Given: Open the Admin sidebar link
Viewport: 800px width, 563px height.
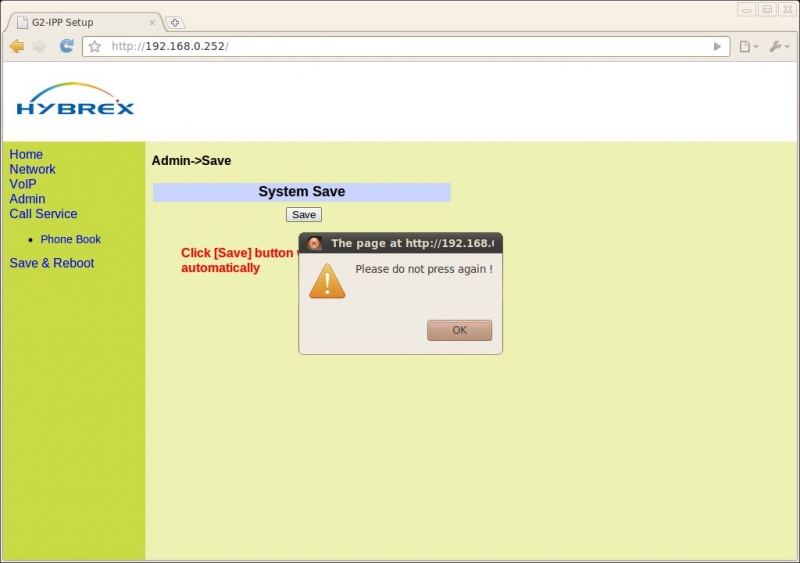Looking at the screenshot, I should [x=27, y=199].
